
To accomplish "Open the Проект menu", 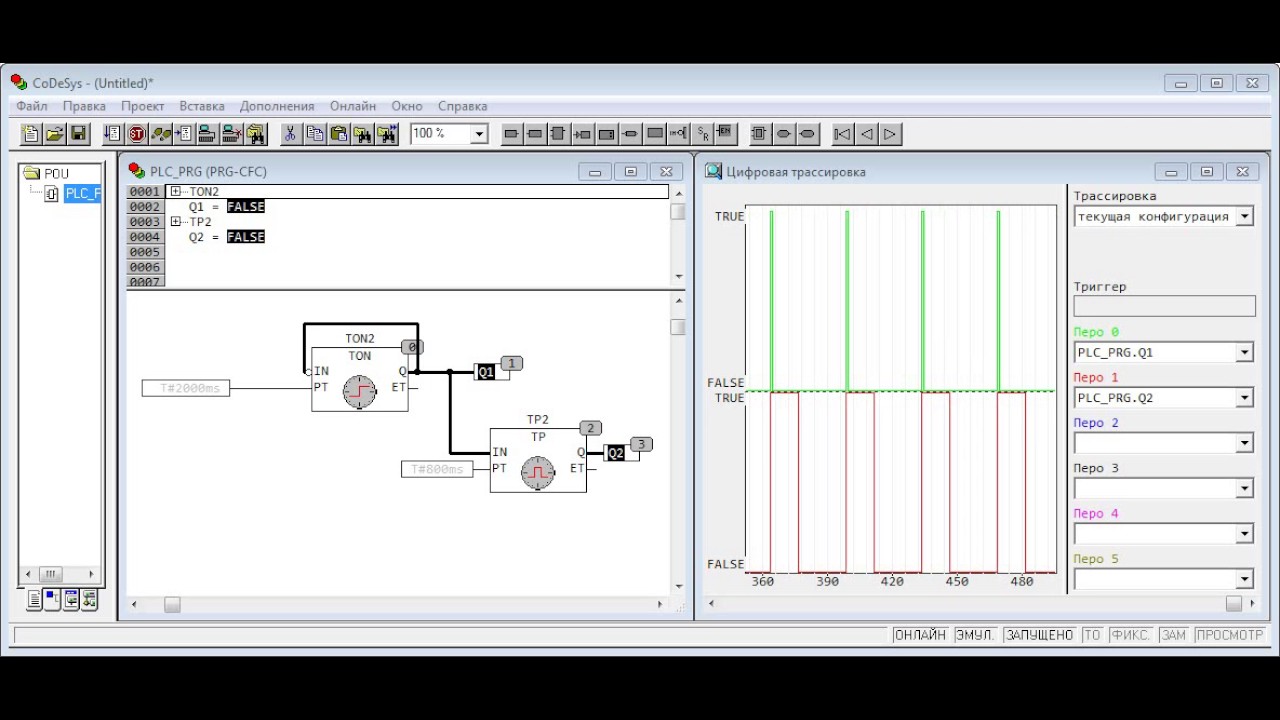I will pos(143,106).
